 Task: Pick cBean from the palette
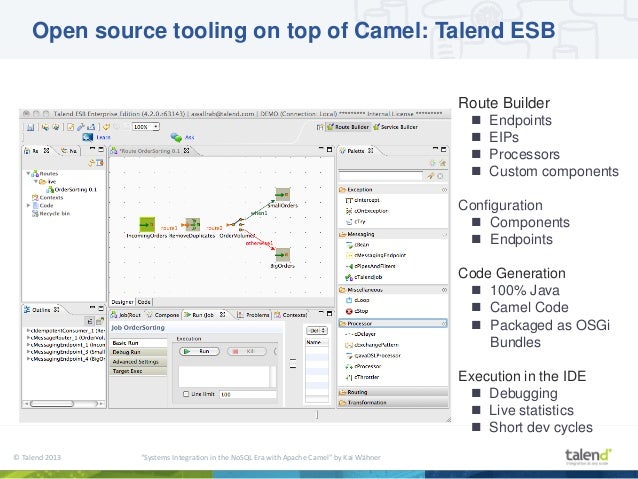tap(357, 245)
